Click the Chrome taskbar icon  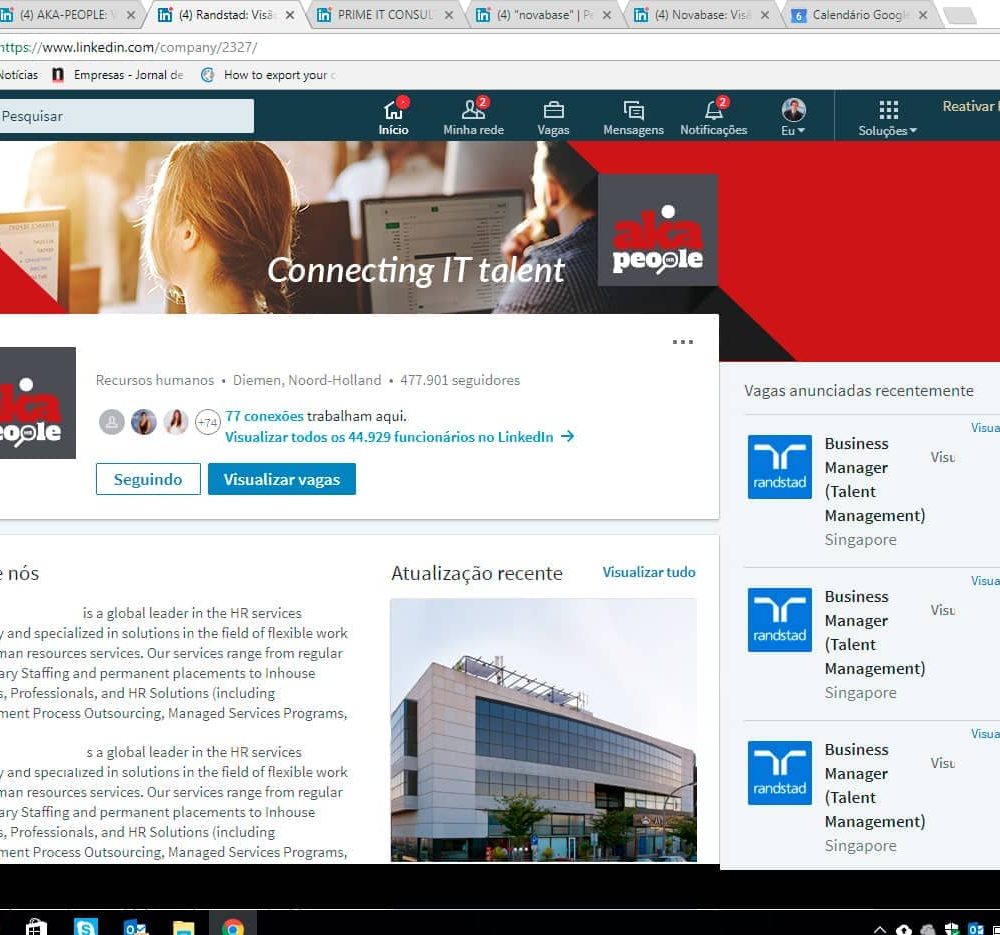tap(233, 927)
